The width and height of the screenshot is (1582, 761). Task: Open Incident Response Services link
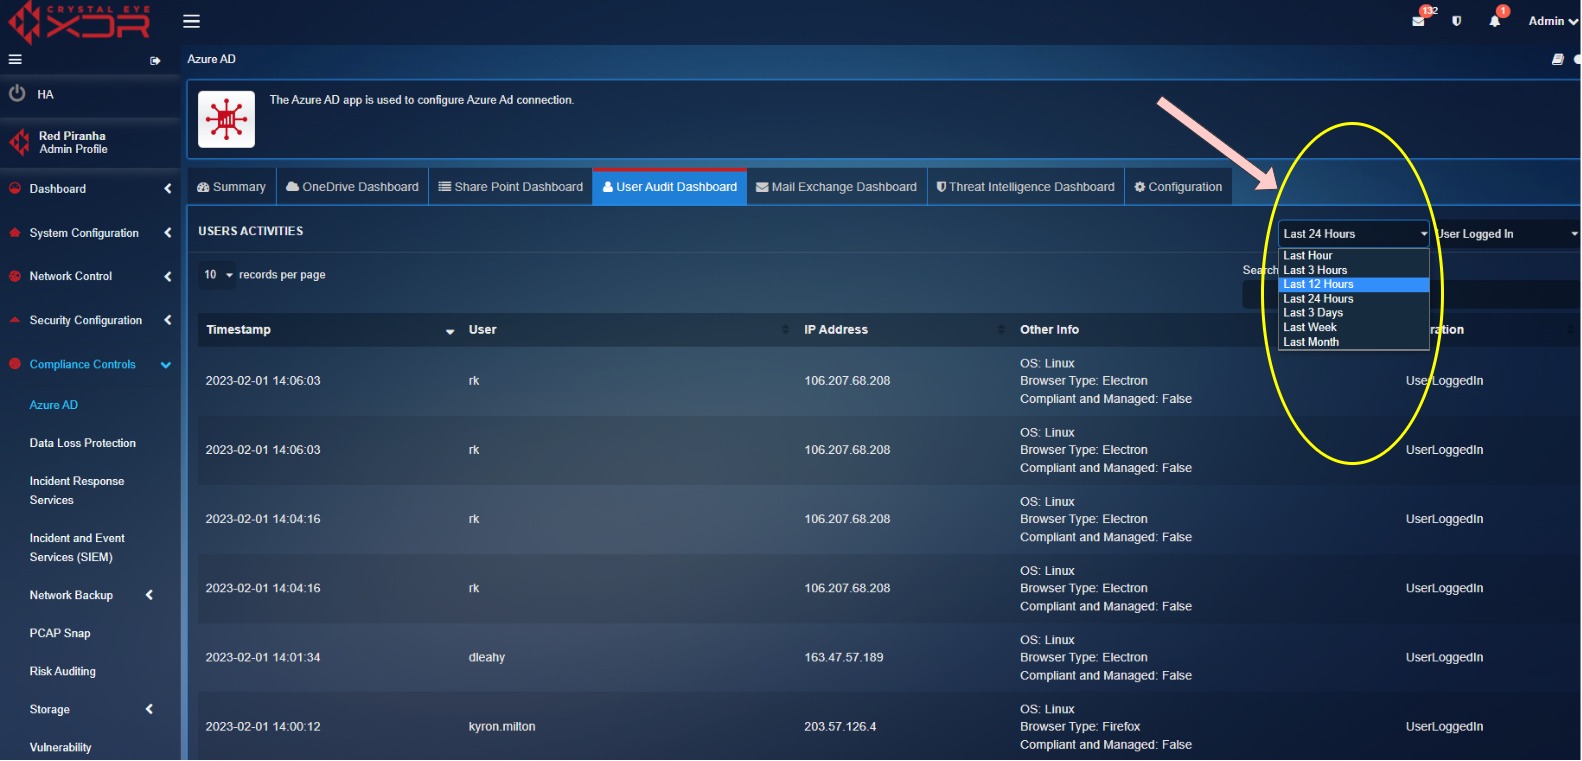point(77,490)
